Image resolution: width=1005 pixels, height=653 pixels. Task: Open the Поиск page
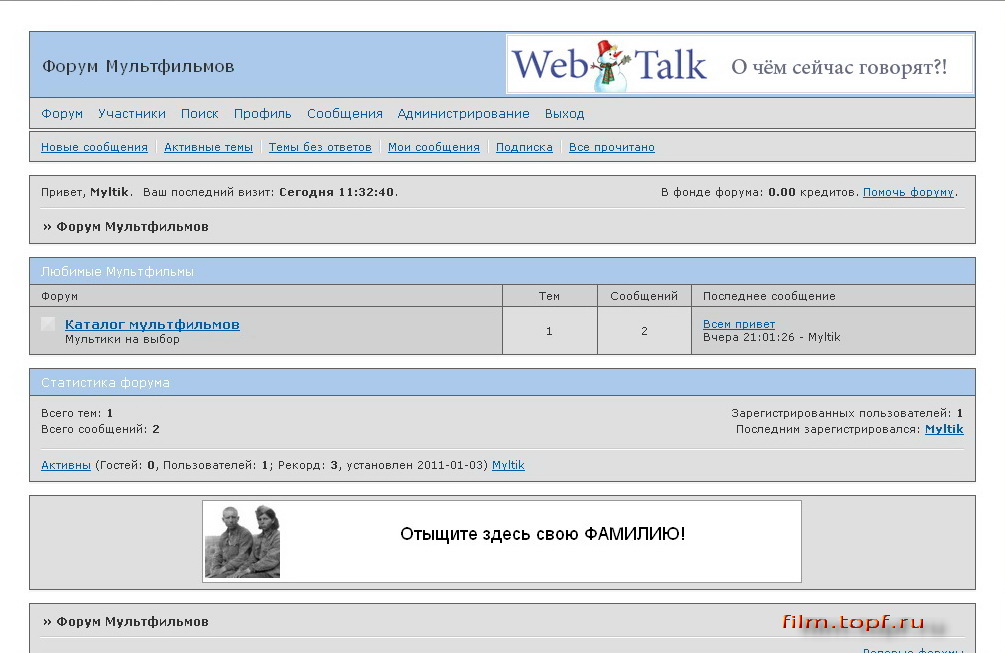pyautogui.click(x=199, y=113)
